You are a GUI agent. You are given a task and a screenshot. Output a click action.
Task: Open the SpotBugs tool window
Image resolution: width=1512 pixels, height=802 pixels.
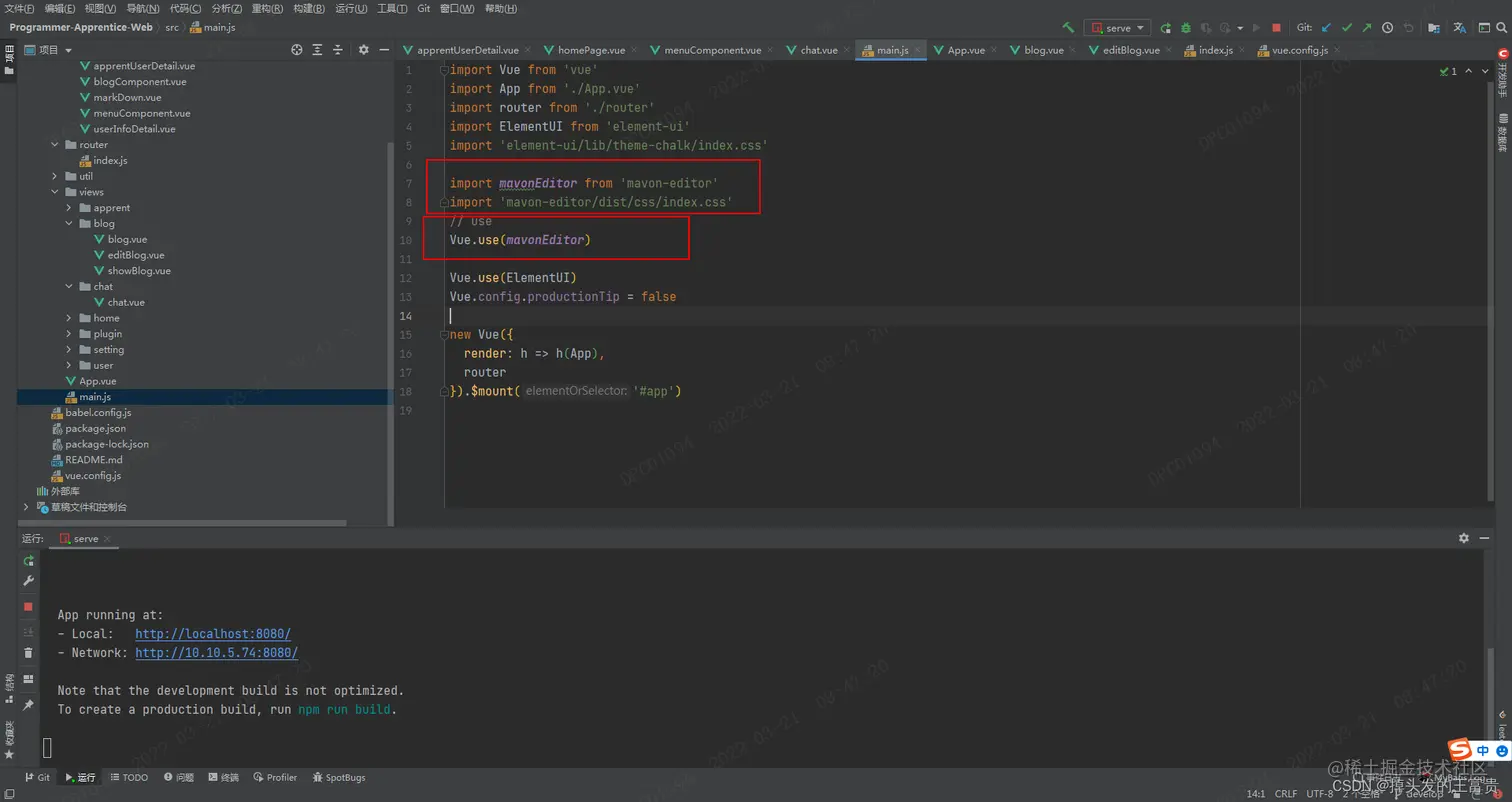(x=339, y=777)
